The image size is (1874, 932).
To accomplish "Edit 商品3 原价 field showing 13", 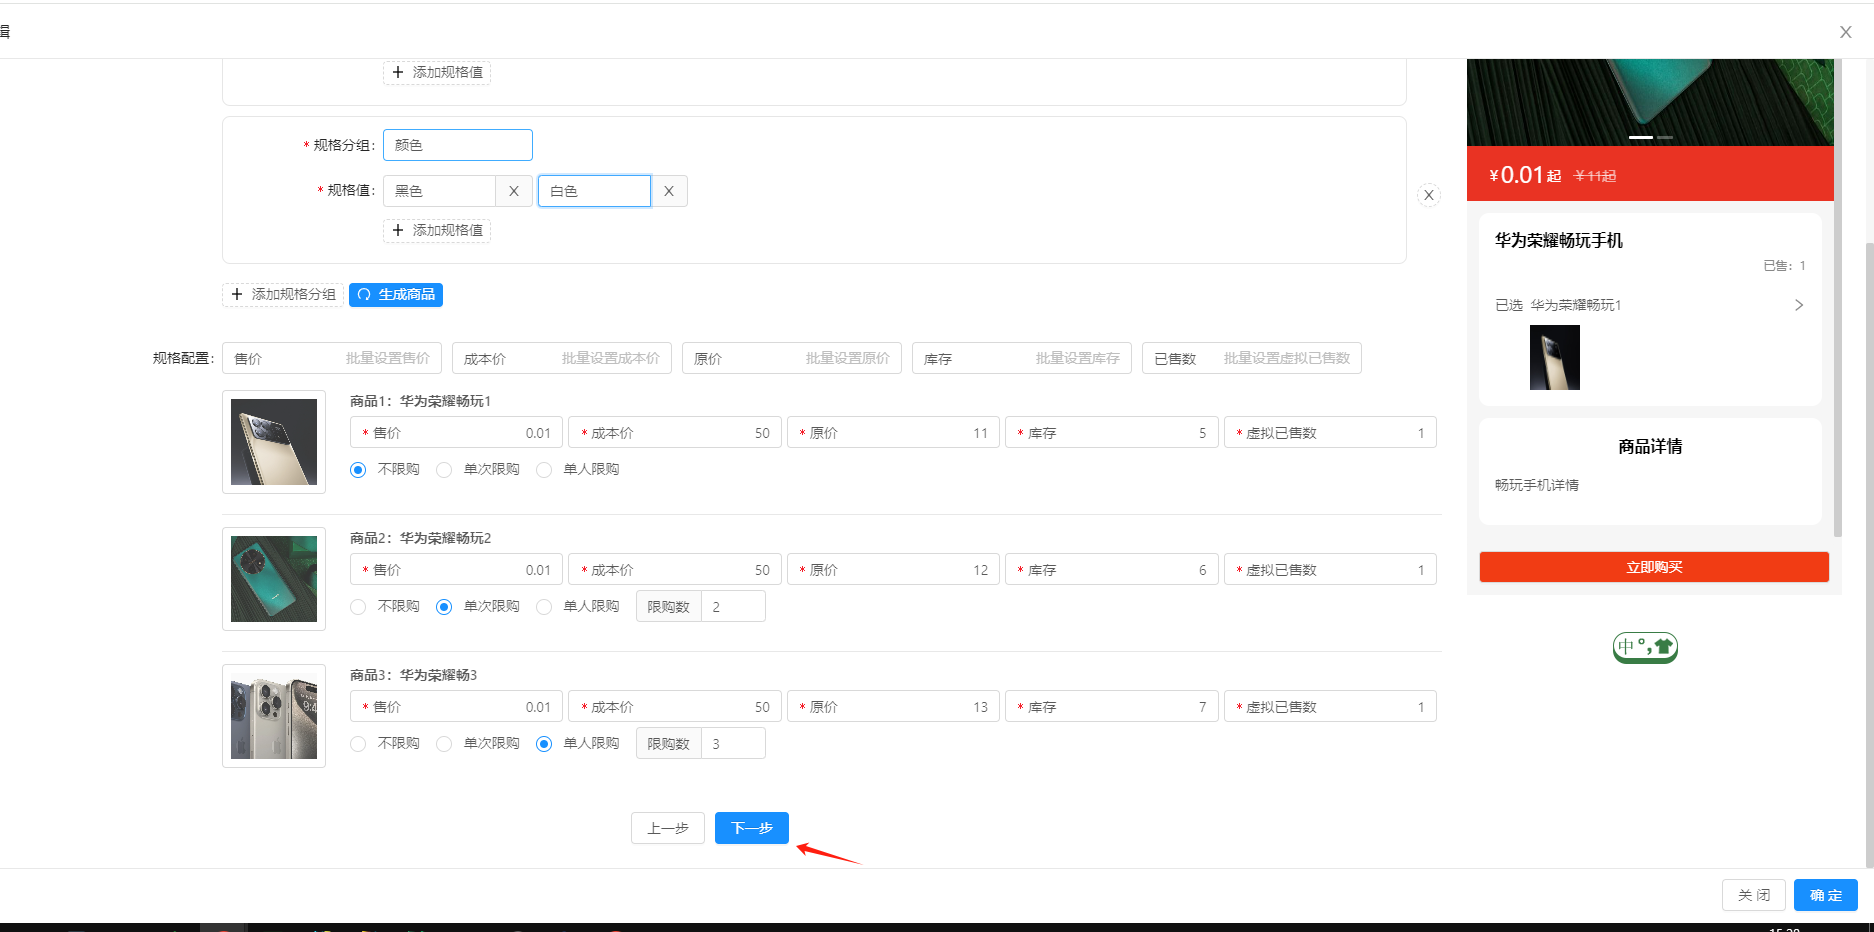I will pos(893,707).
